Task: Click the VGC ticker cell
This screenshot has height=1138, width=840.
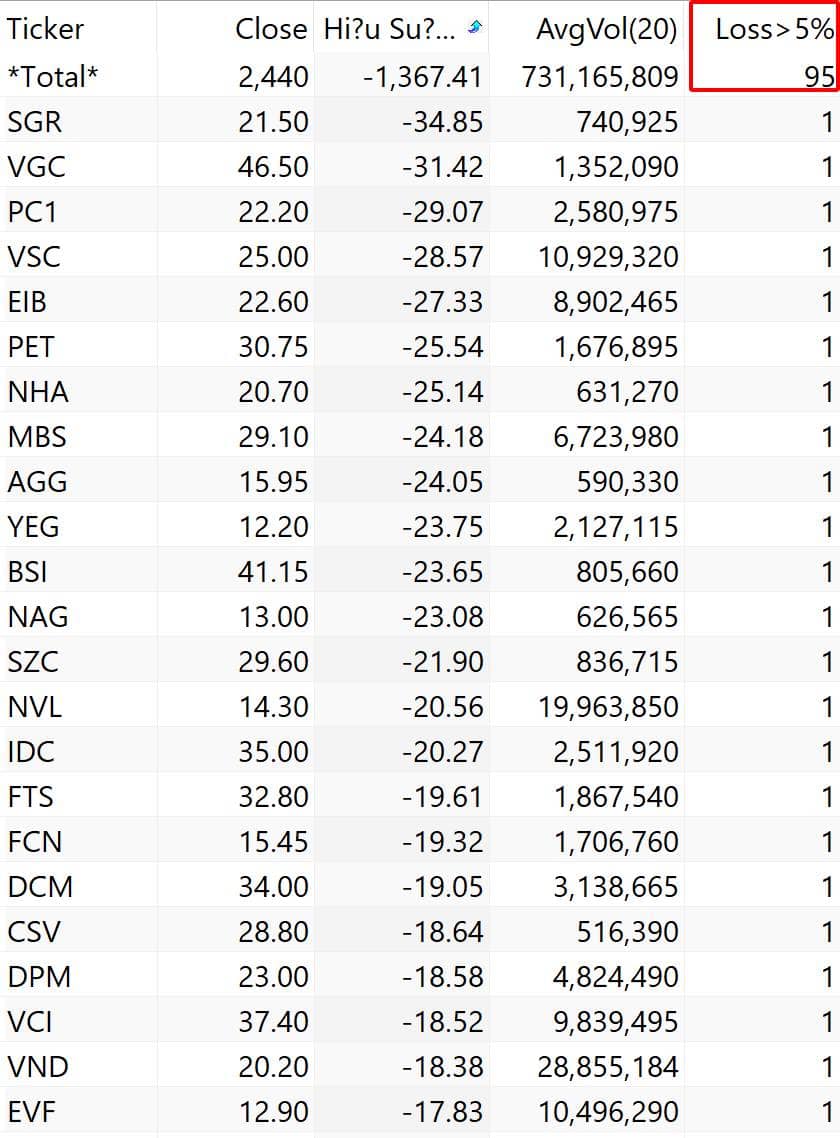Action: (37, 167)
